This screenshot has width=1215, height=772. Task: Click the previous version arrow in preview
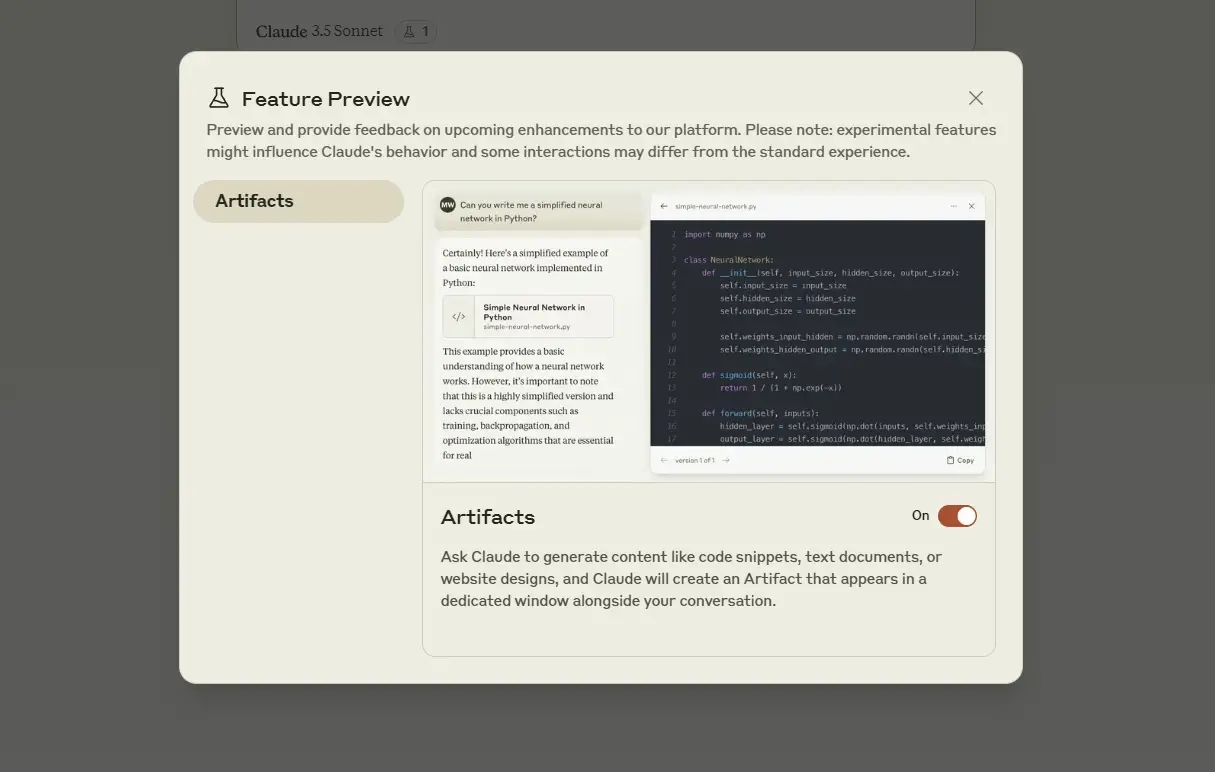664,460
